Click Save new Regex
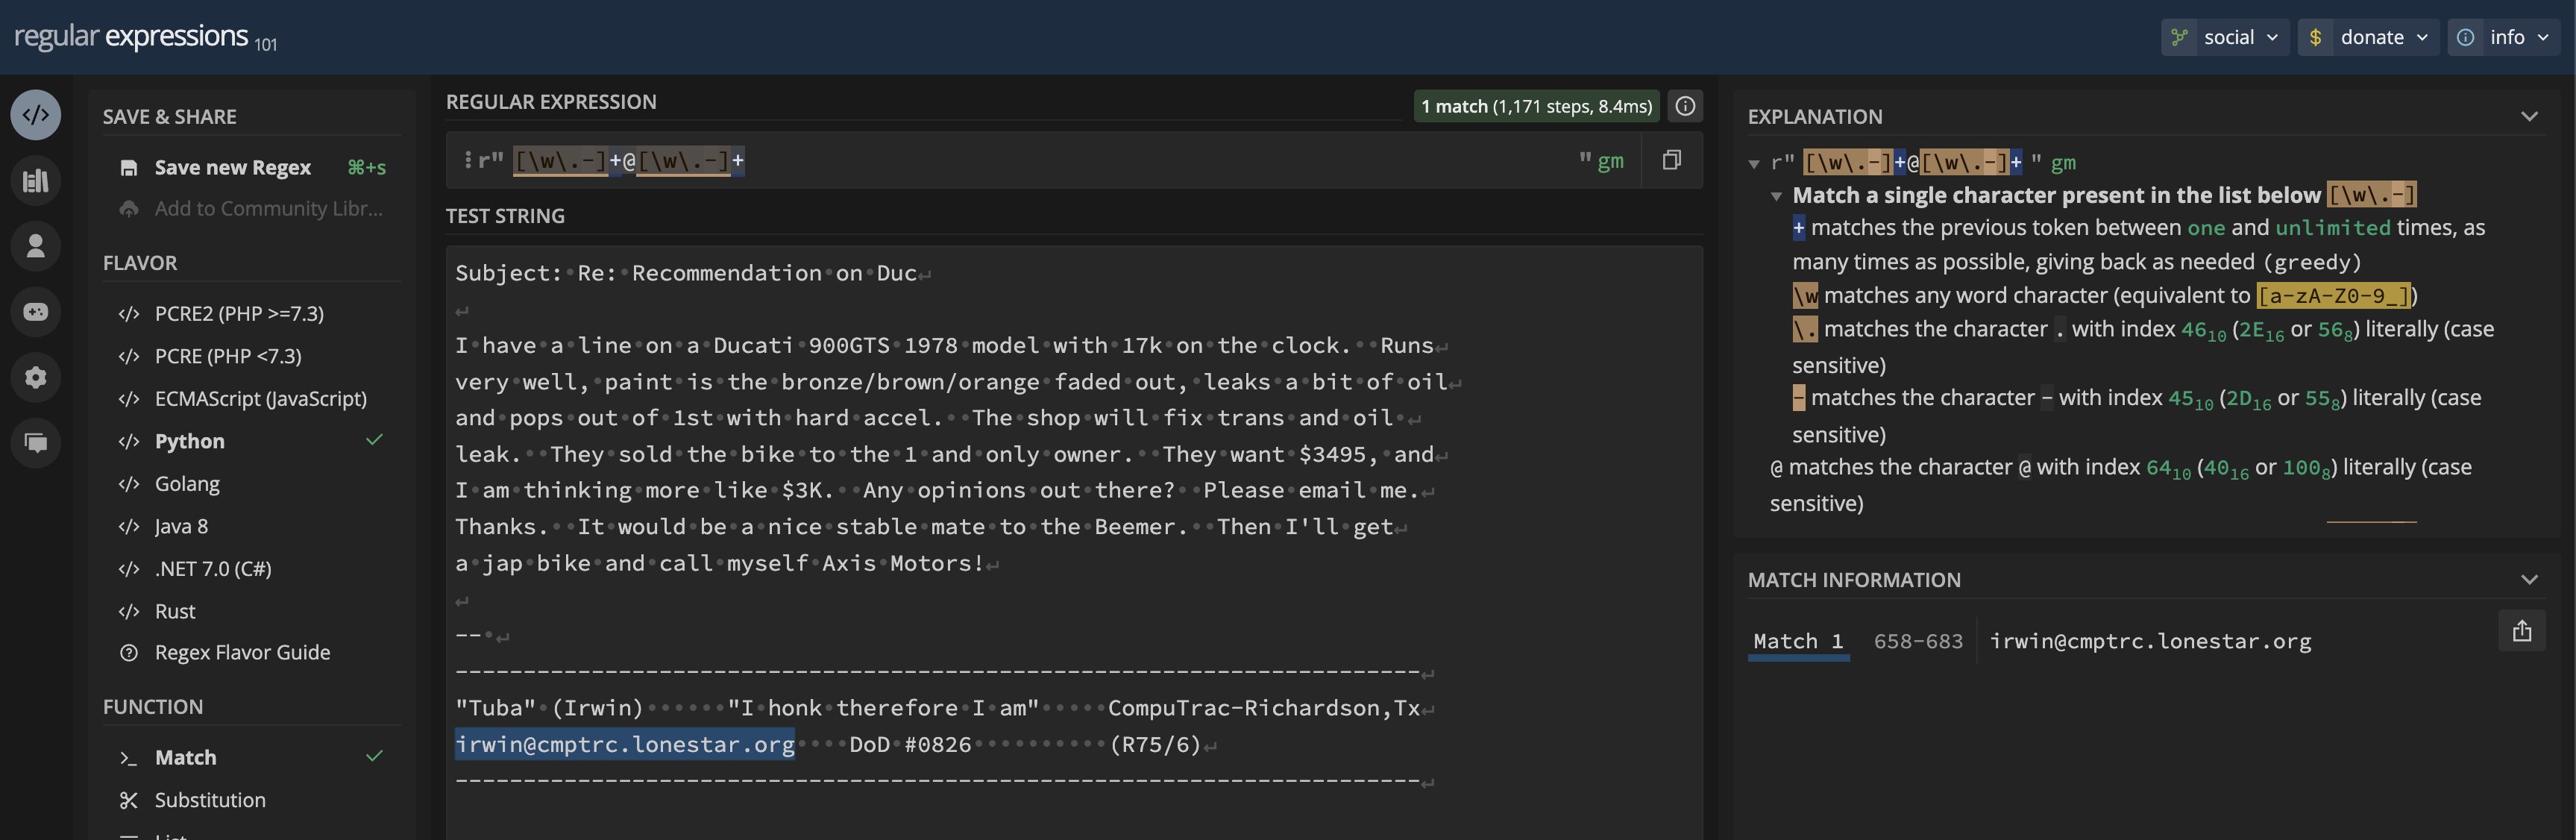Viewport: 2576px width, 840px height. click(x=232, y=167)
